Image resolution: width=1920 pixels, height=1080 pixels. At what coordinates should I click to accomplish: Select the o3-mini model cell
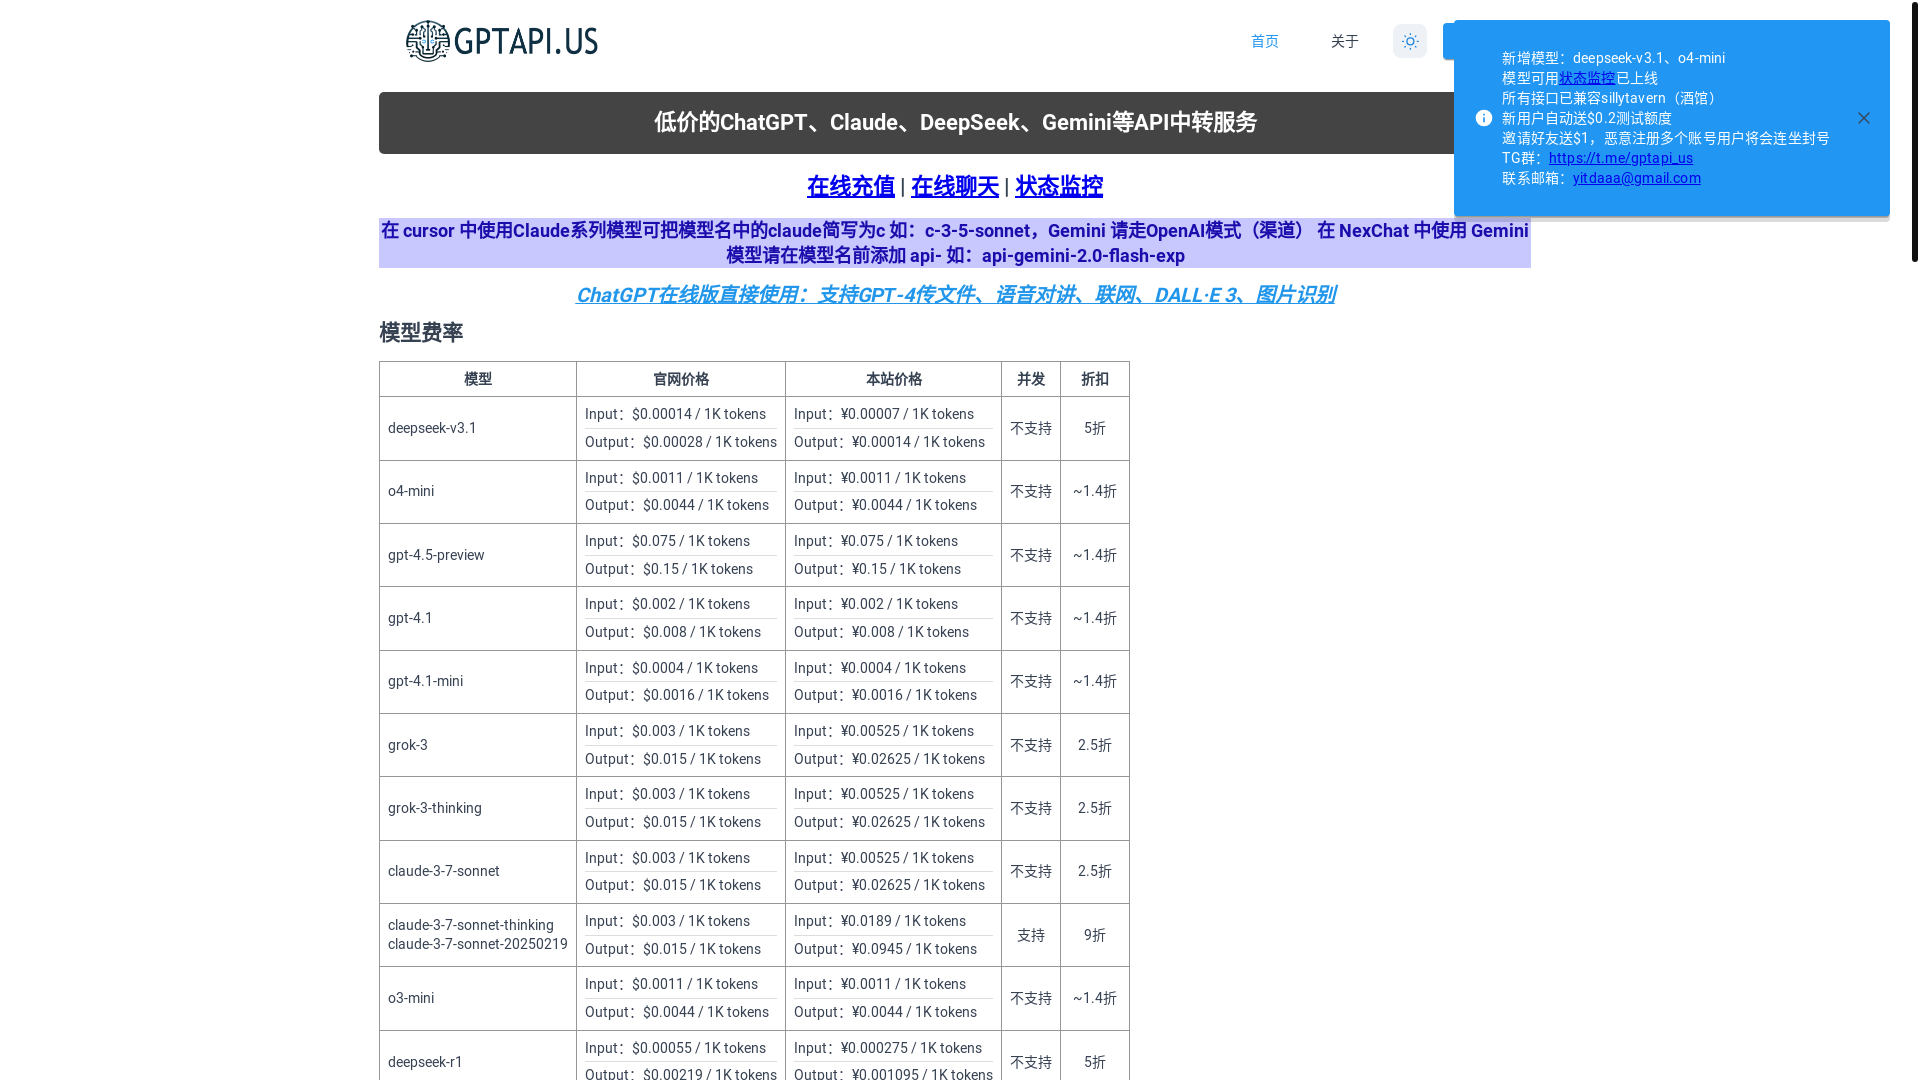(x=478, y=998)
